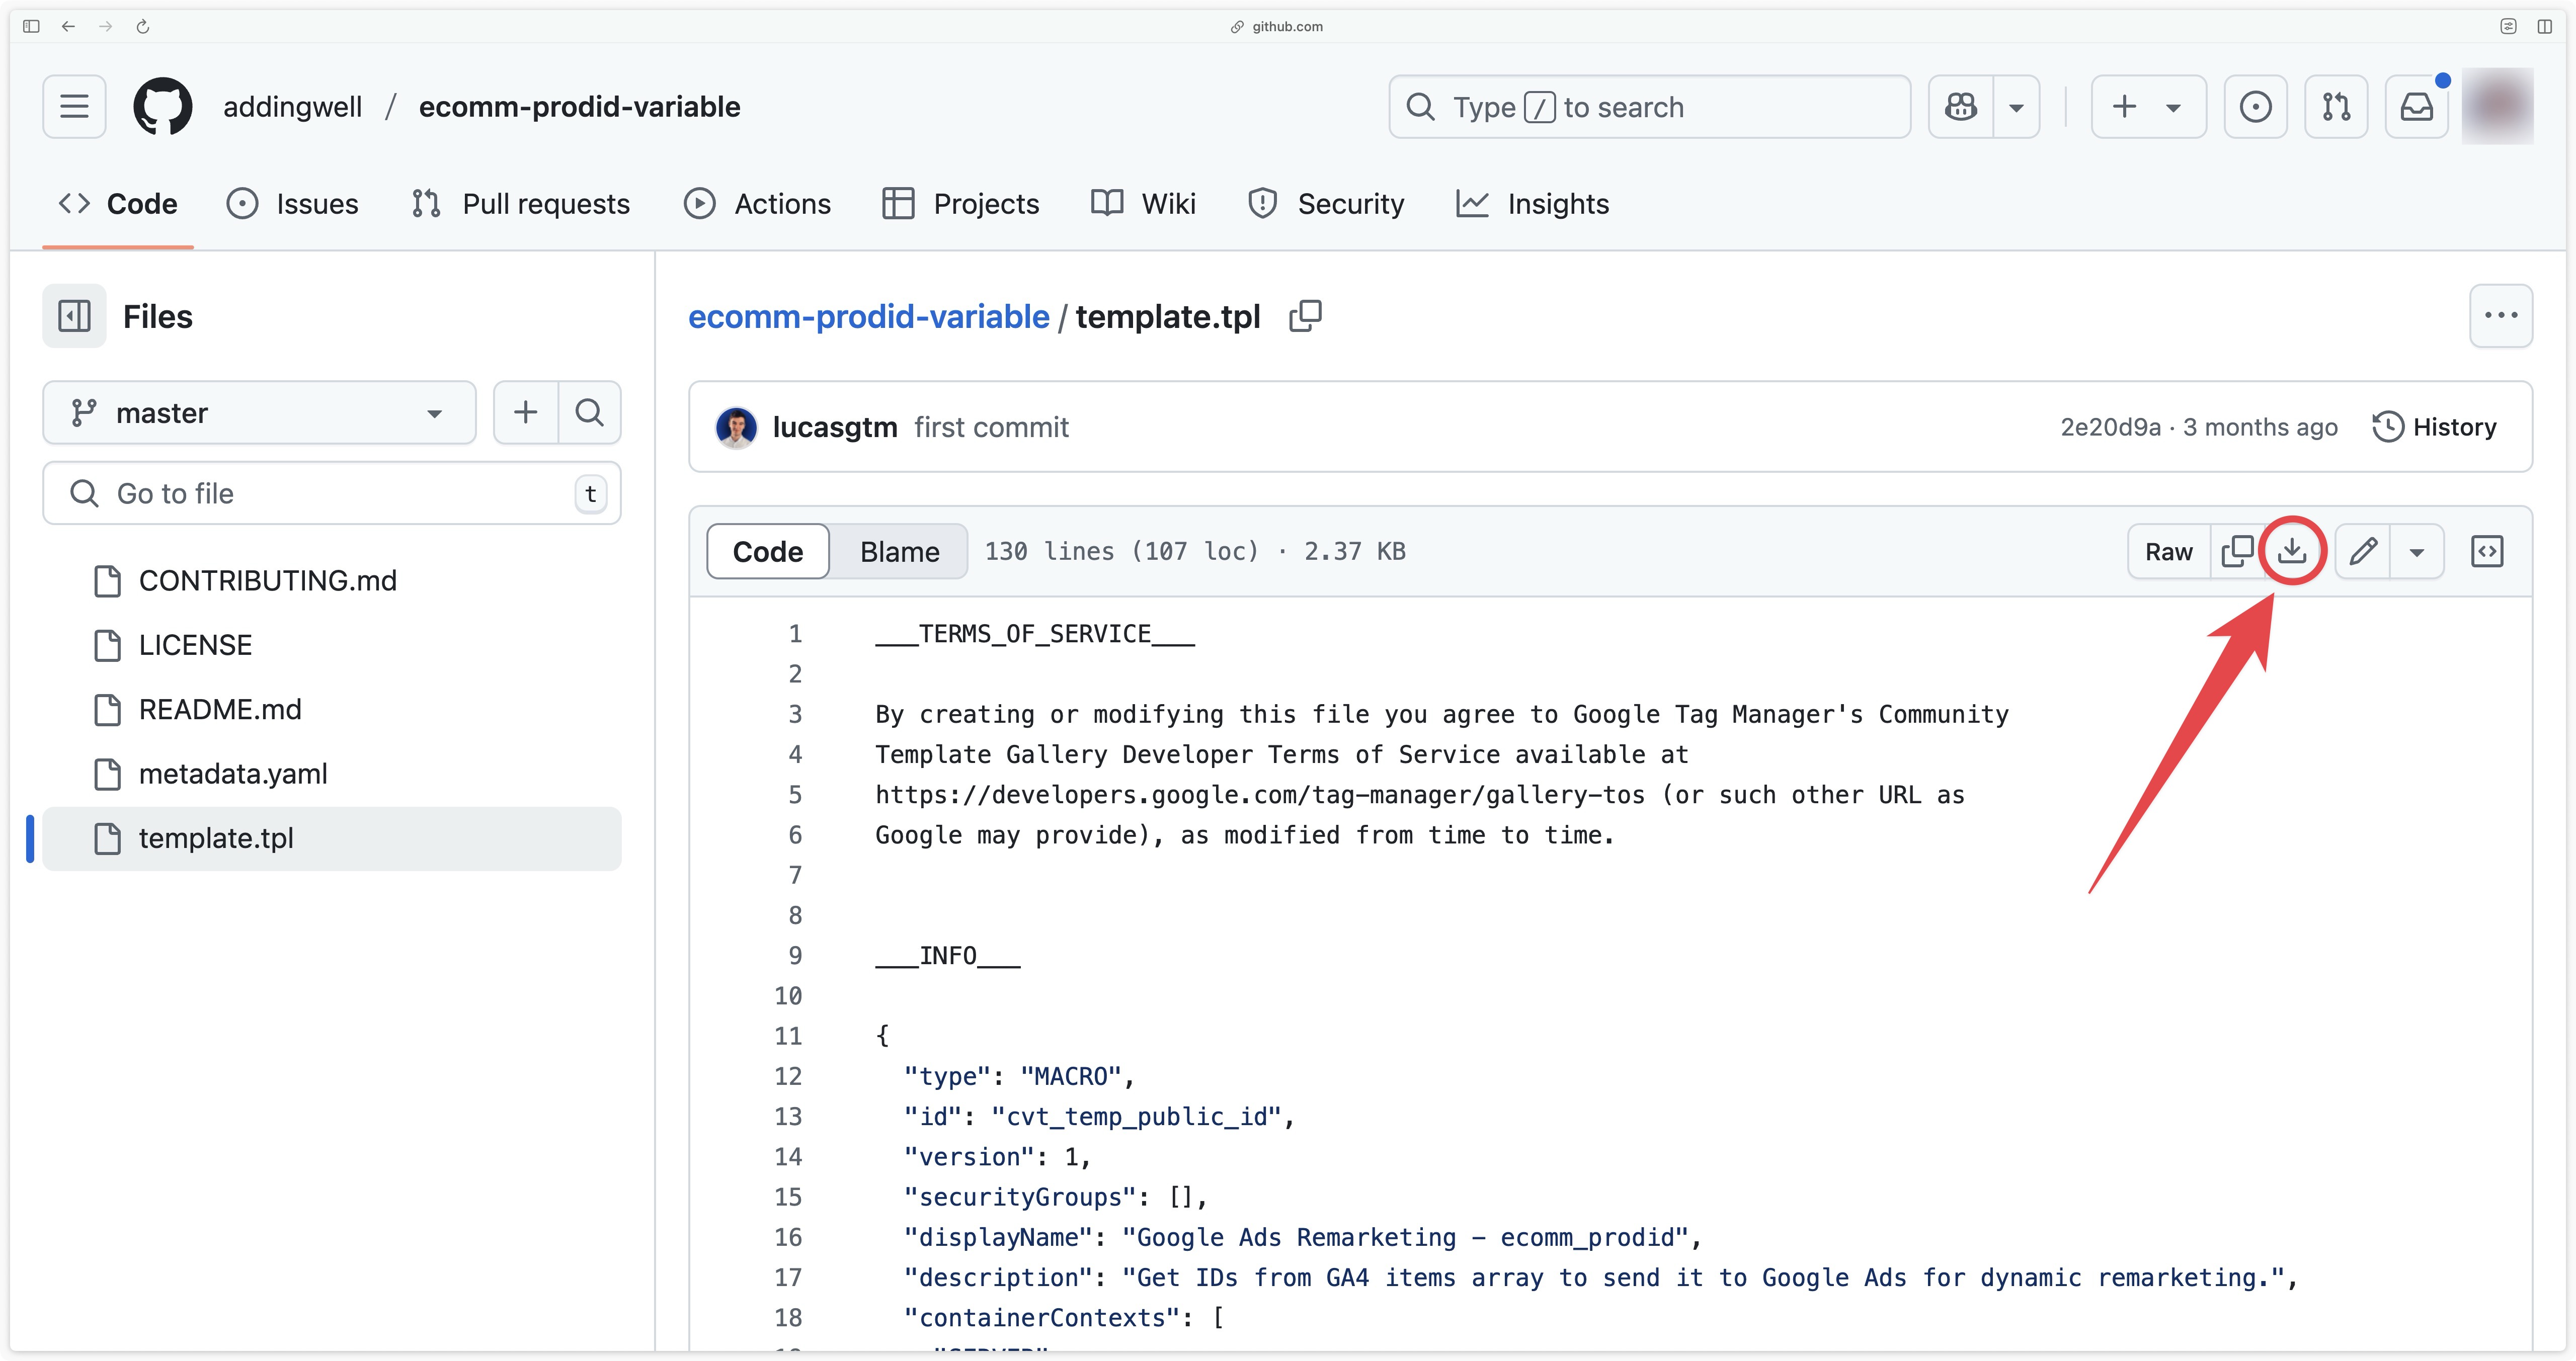The width and height of the screenshot is (2576, 1361).
Task: Open your issues icon in header
Action: 2255,106
